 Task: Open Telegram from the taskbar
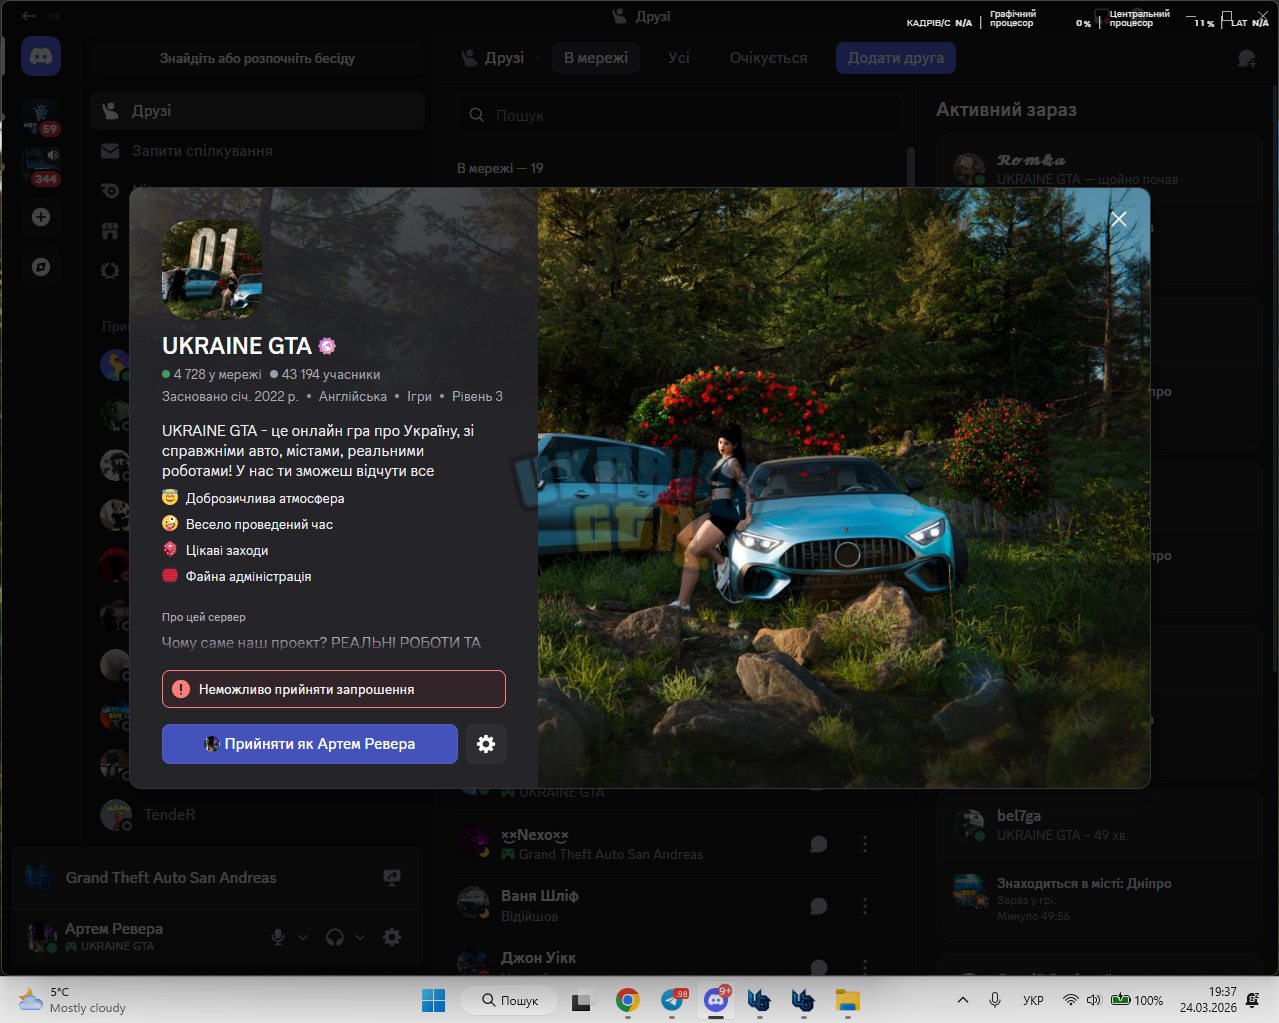pos(674,1000)
